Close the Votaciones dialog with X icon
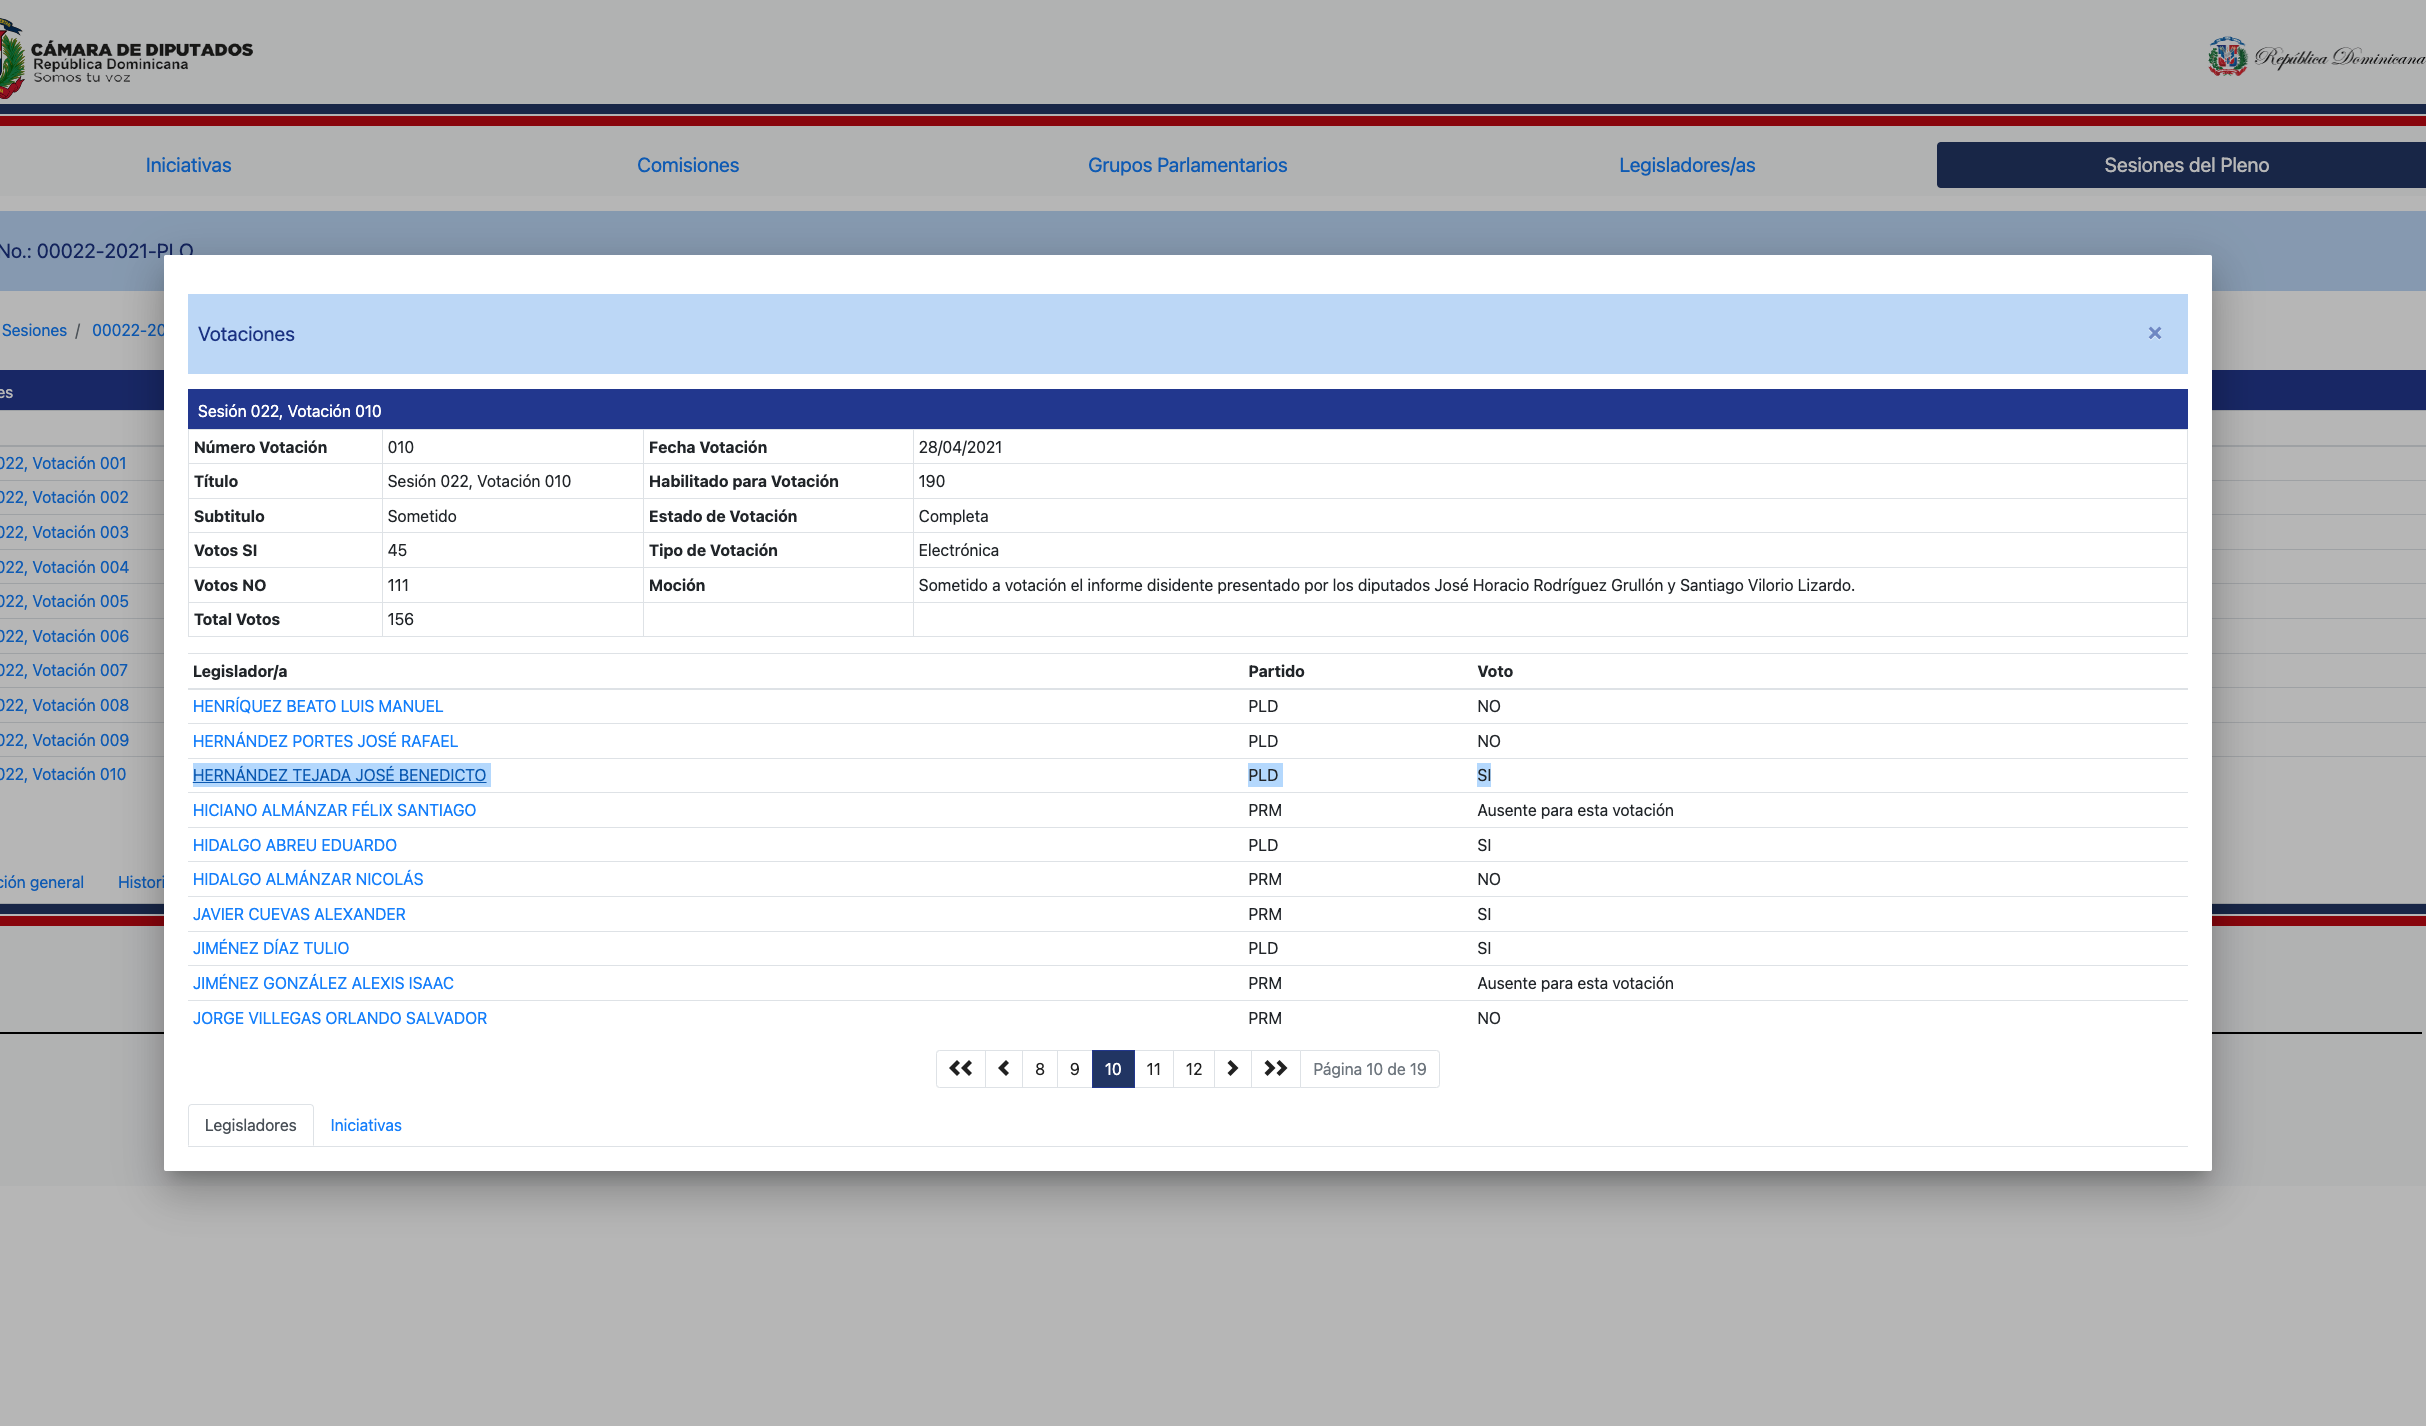This screenshot has width=2426, height=1426. (x=2154, y=333)
